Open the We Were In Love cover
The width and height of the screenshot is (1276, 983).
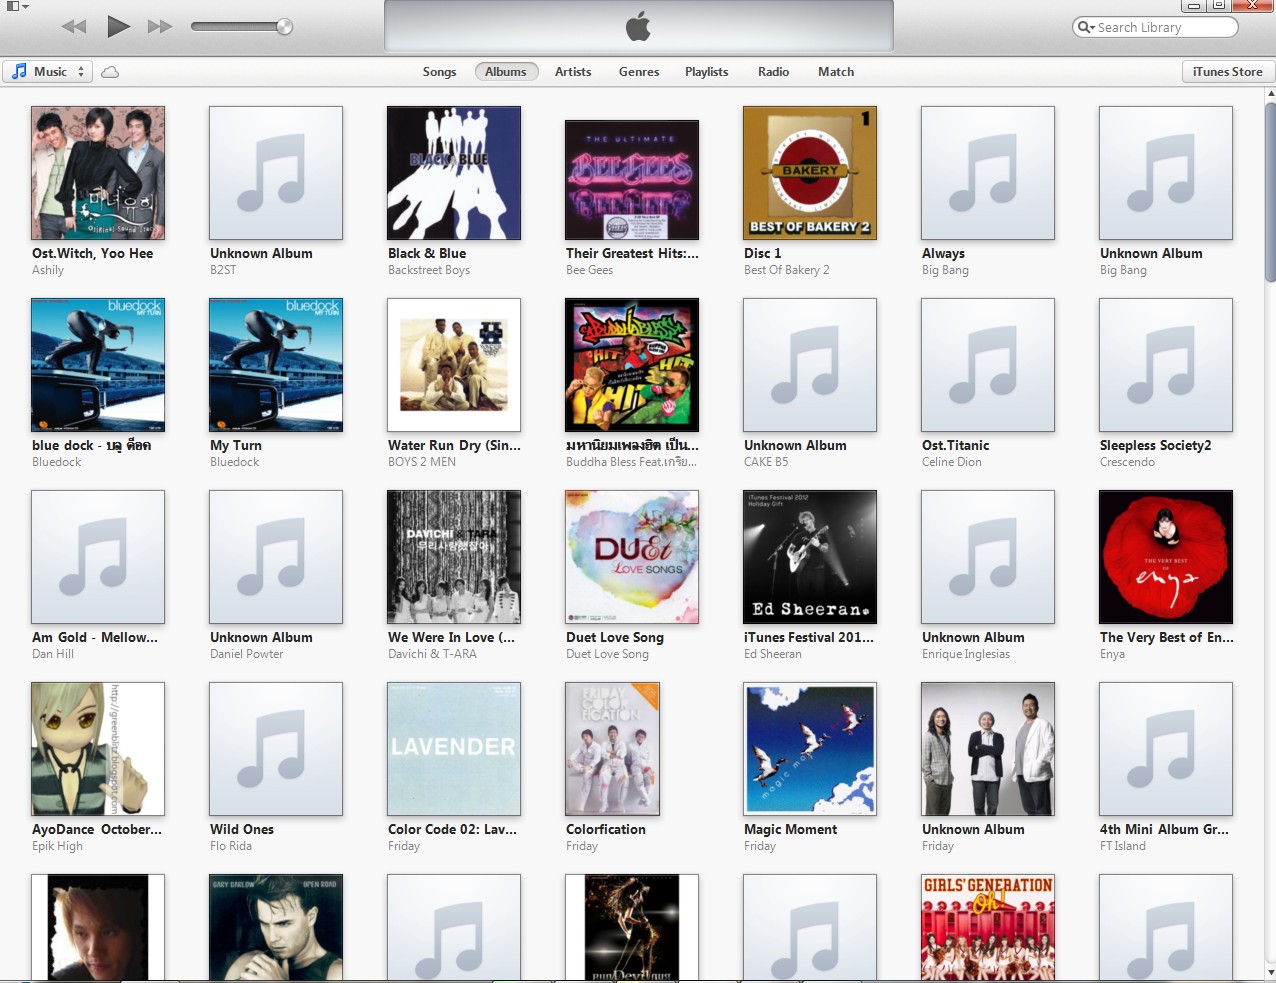point(454,557)
